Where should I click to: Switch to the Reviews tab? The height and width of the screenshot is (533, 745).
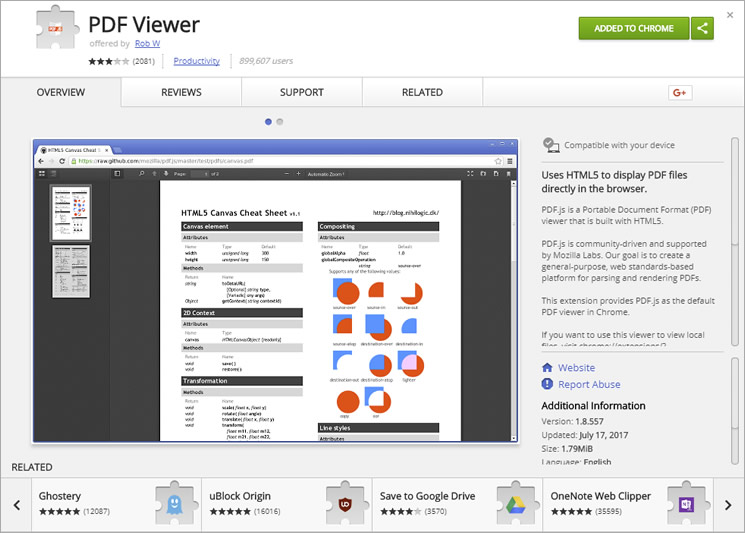coord(181,92)
